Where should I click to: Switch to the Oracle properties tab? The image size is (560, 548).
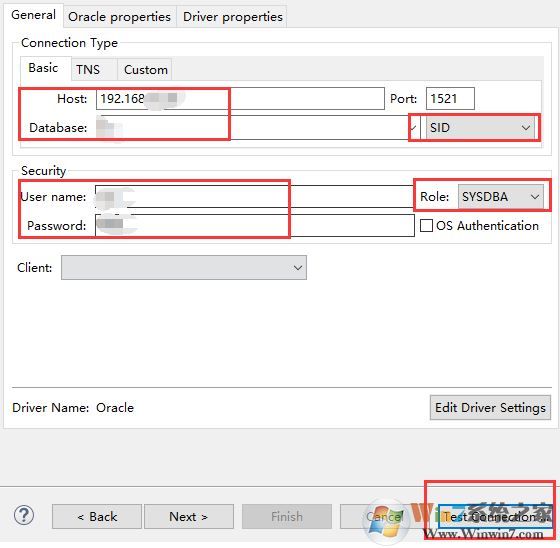click(119, 17)
